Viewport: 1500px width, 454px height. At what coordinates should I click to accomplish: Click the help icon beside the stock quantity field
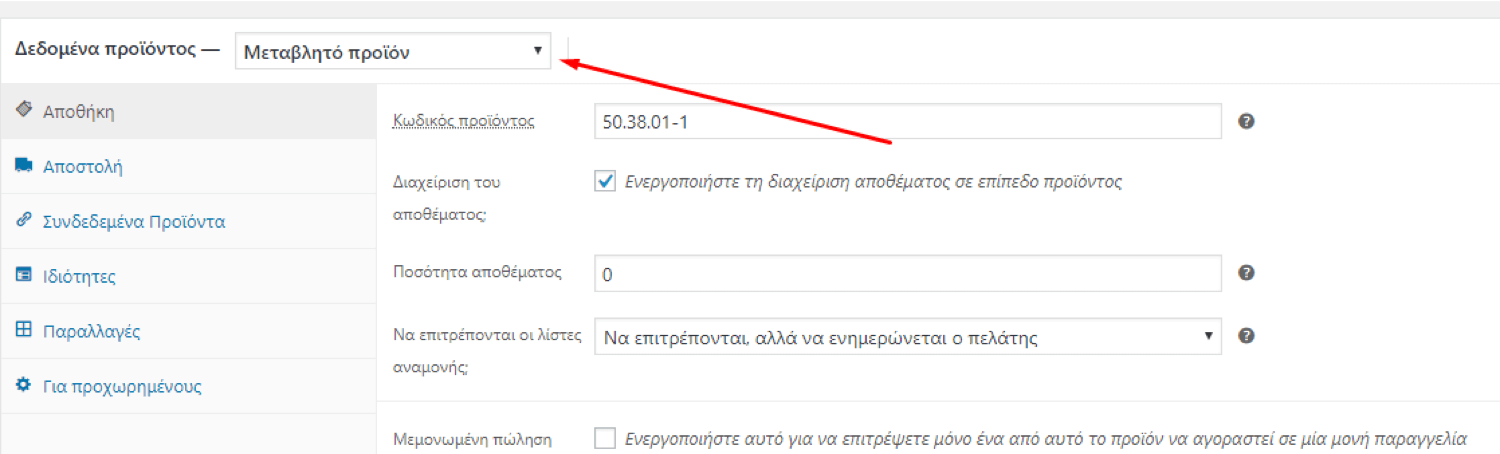tap(1246, 273)
